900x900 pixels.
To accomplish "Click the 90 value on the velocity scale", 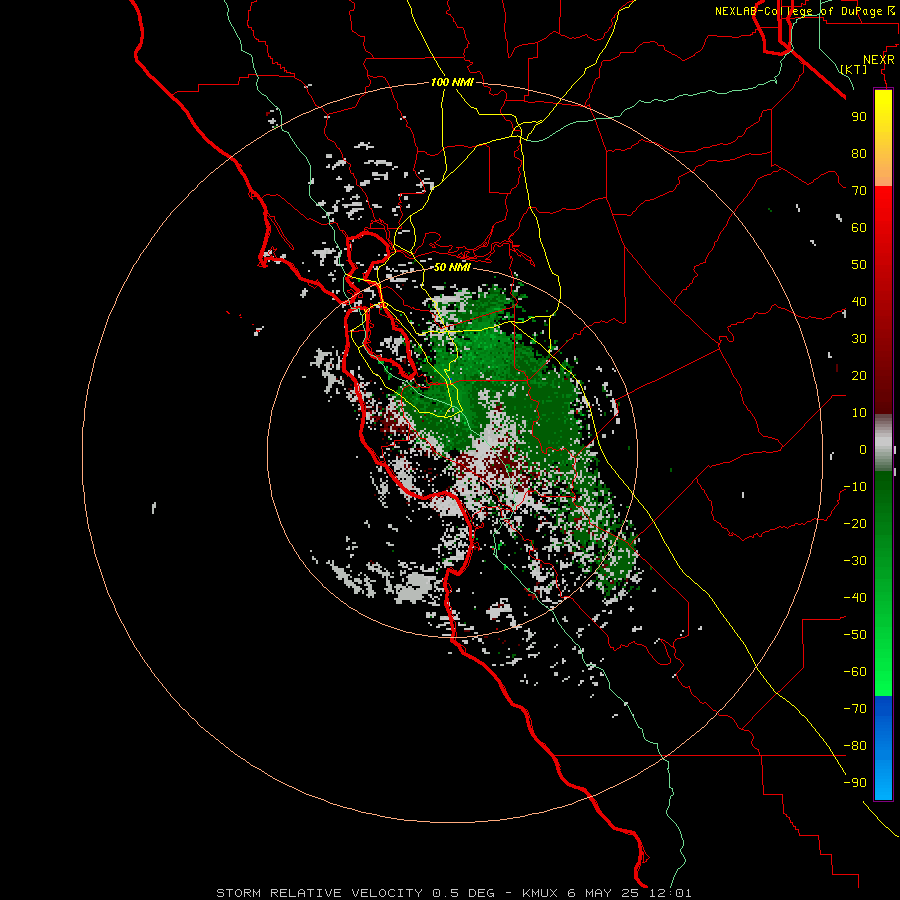I will (859, 117).
